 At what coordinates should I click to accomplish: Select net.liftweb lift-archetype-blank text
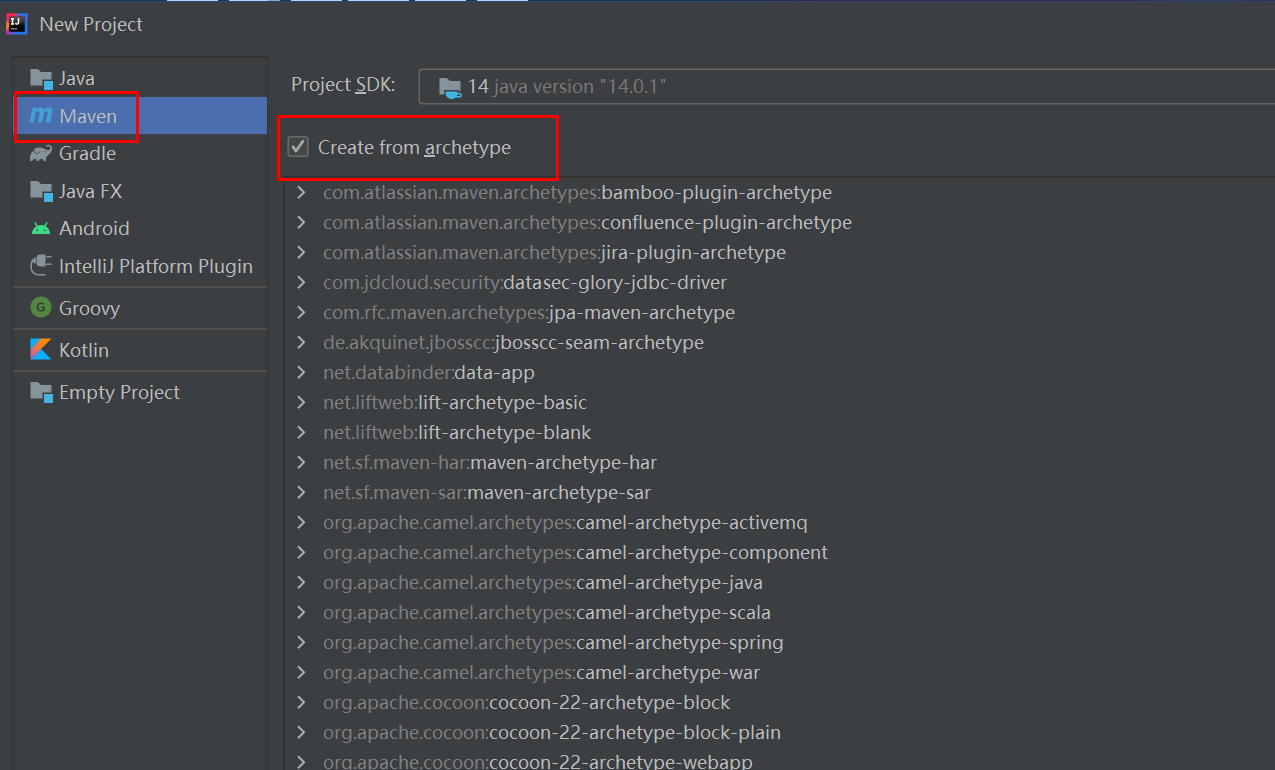coord(457,433)
